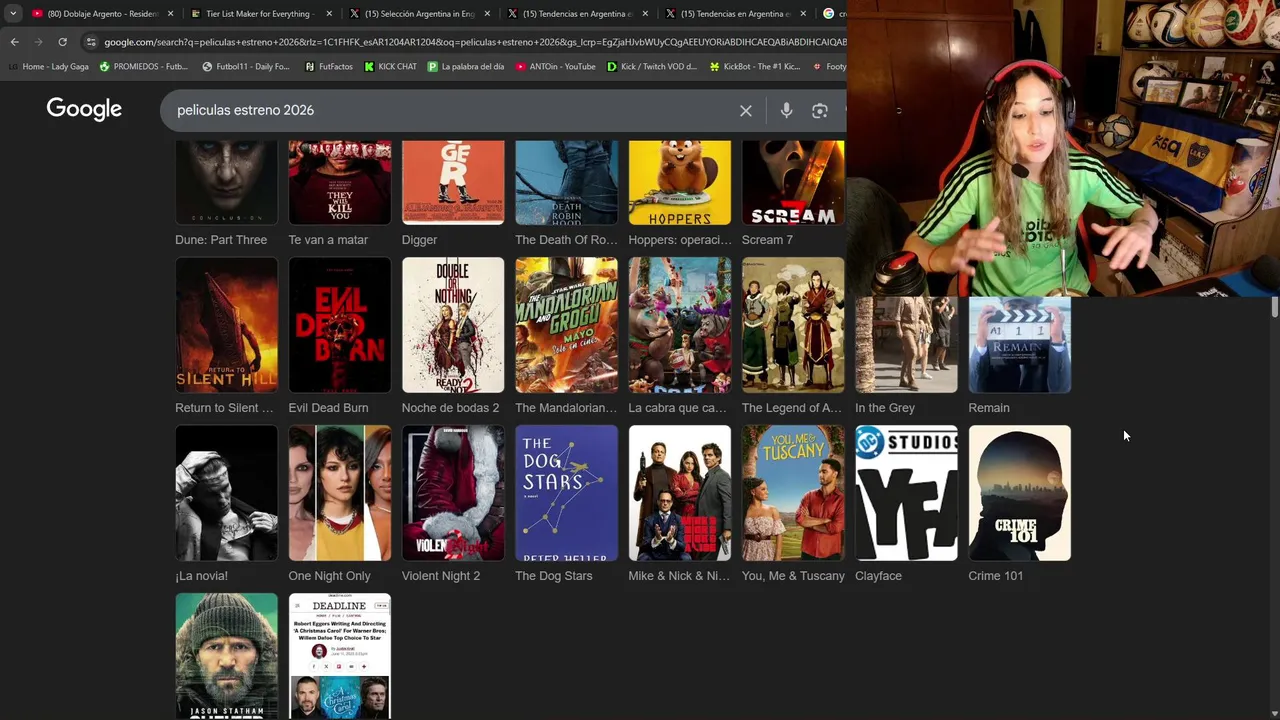1280x720 pixels.
Task: Close the Selección Argentina tab
Action: pos(487,14)
